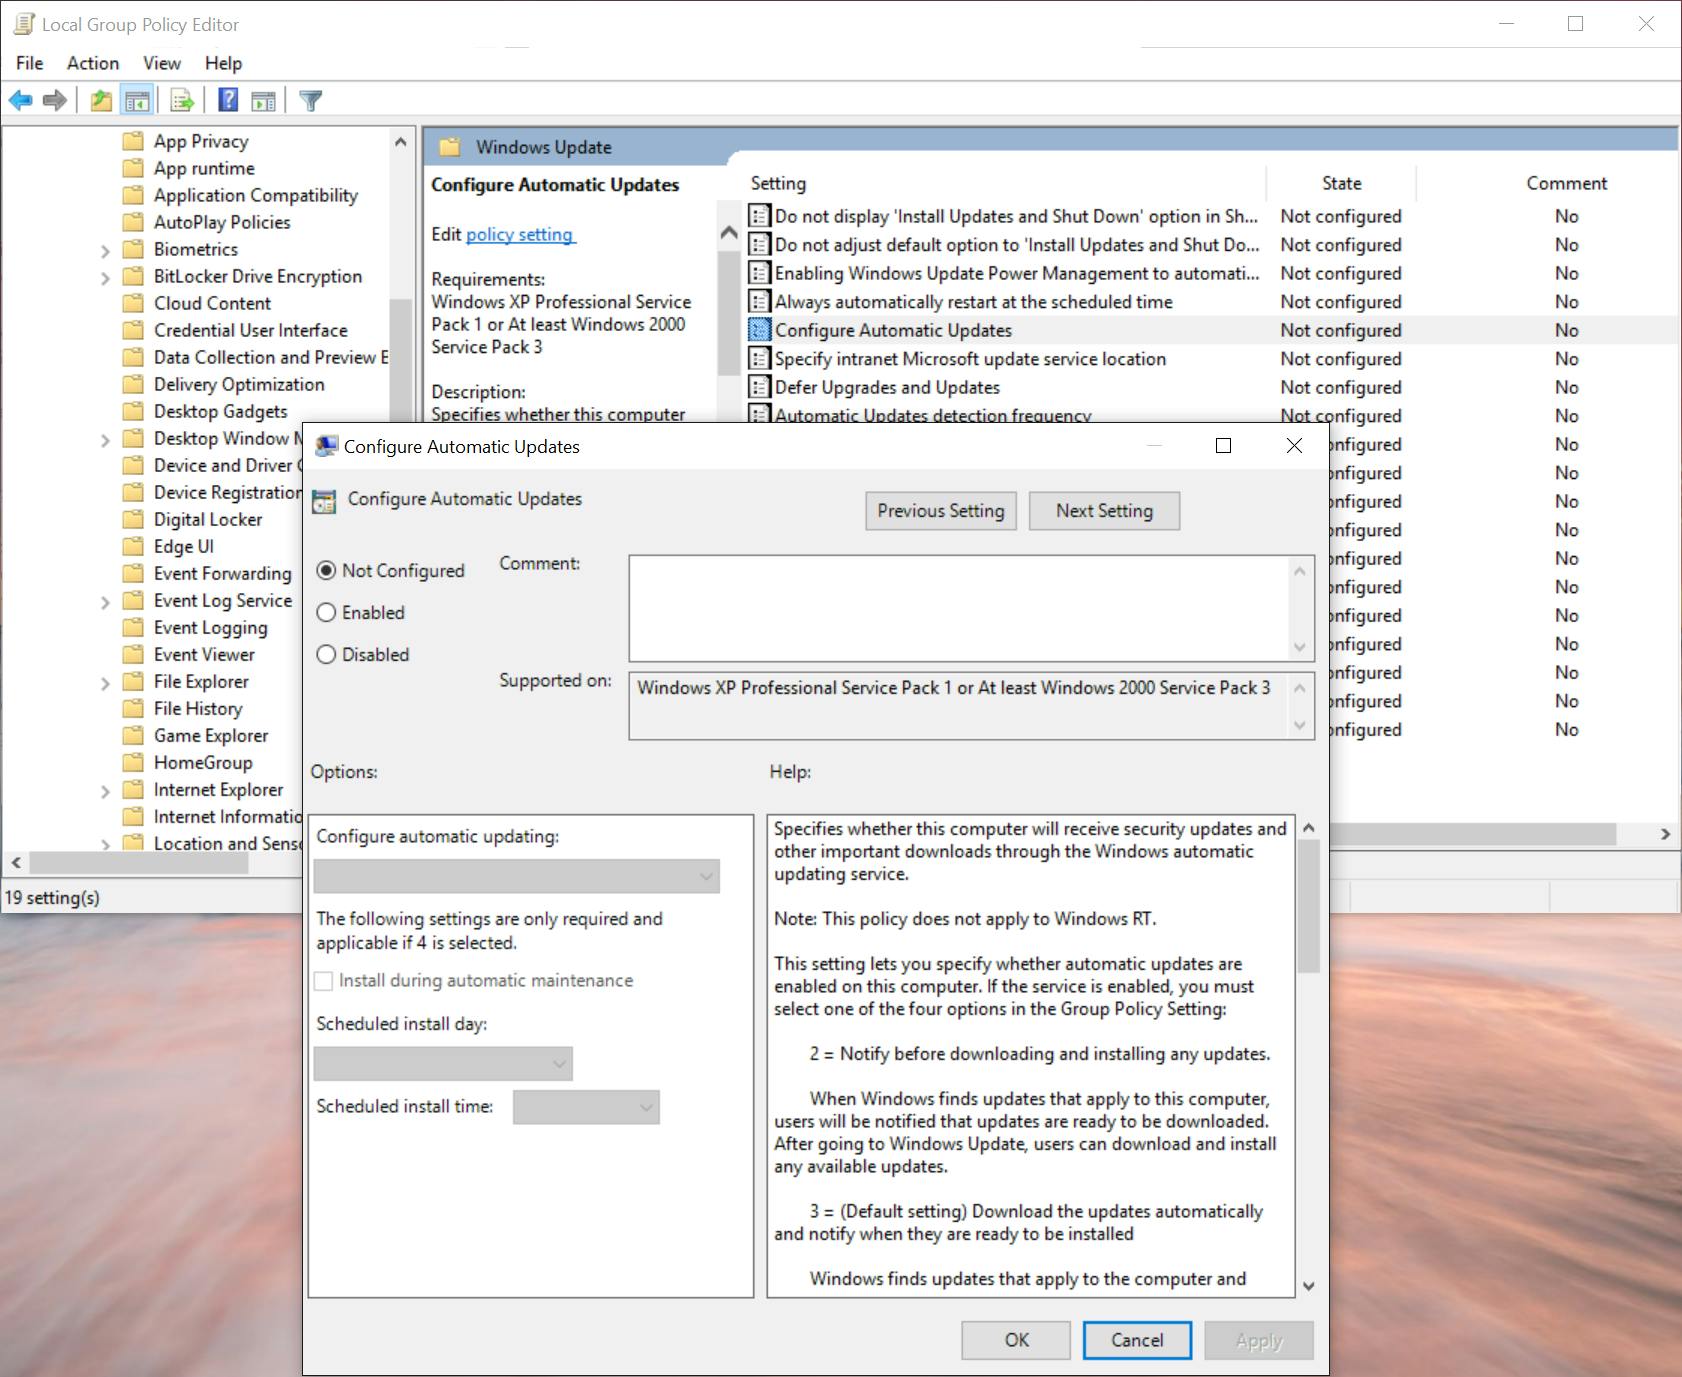The width and height of the screenshot is (1682, 1377).
Task: Click the Cloud Content folder icon
Action: point(133,303)
